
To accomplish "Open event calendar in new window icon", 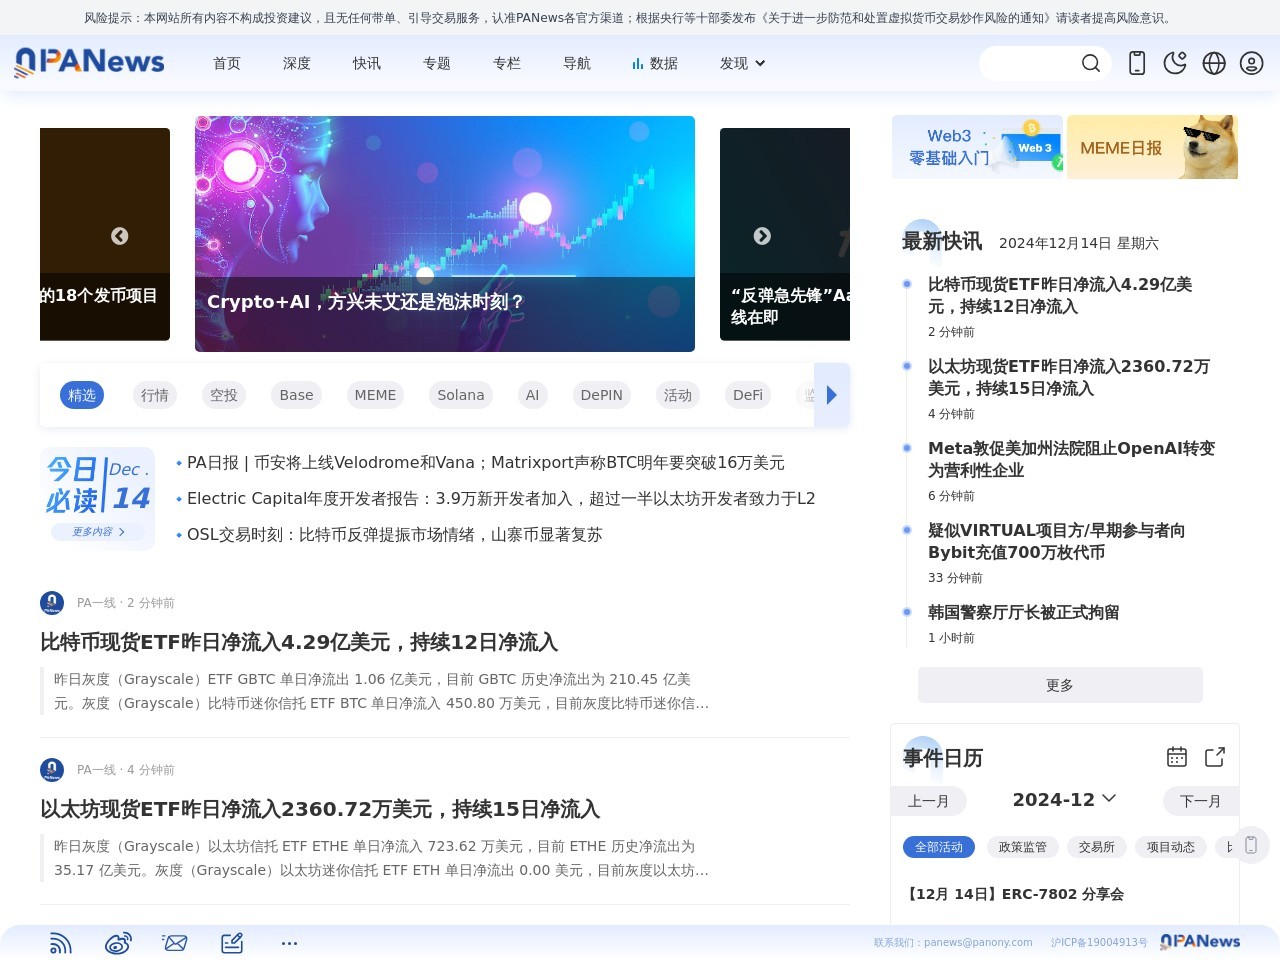I will click(x=1215, y=757).
